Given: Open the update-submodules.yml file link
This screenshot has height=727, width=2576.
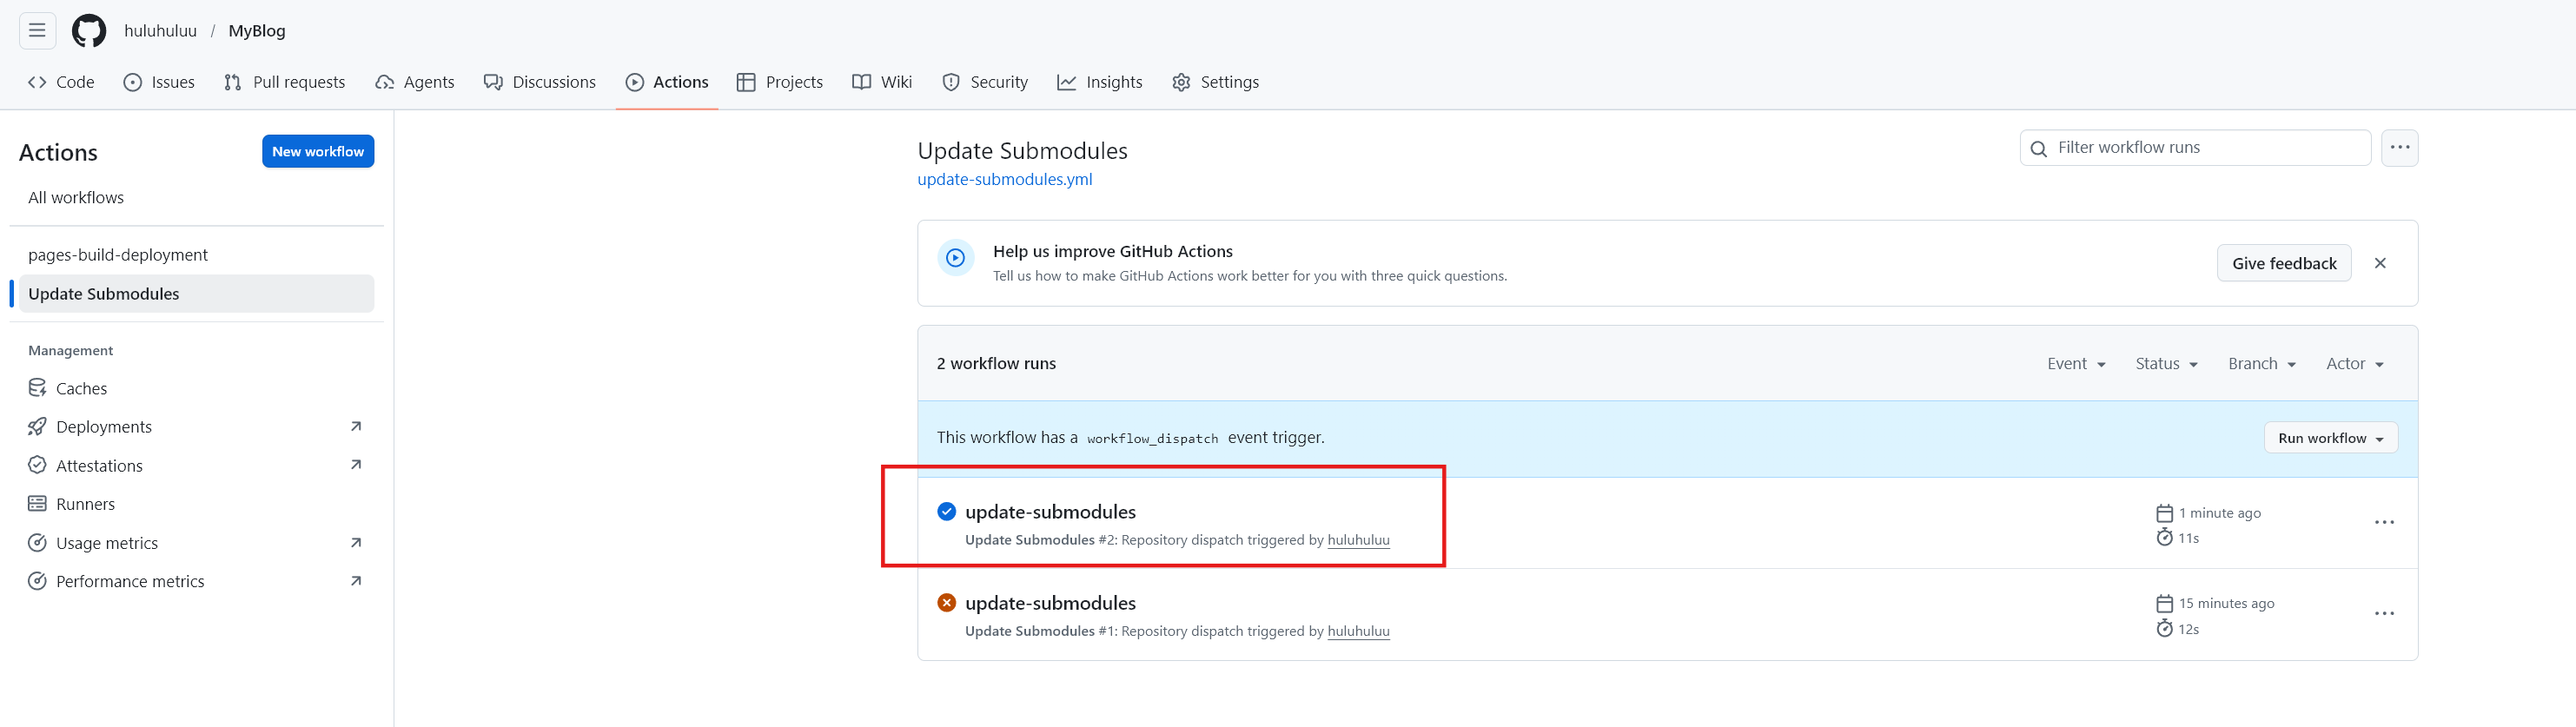Looking at the screenshot, I should click(x=1004, y=180).
